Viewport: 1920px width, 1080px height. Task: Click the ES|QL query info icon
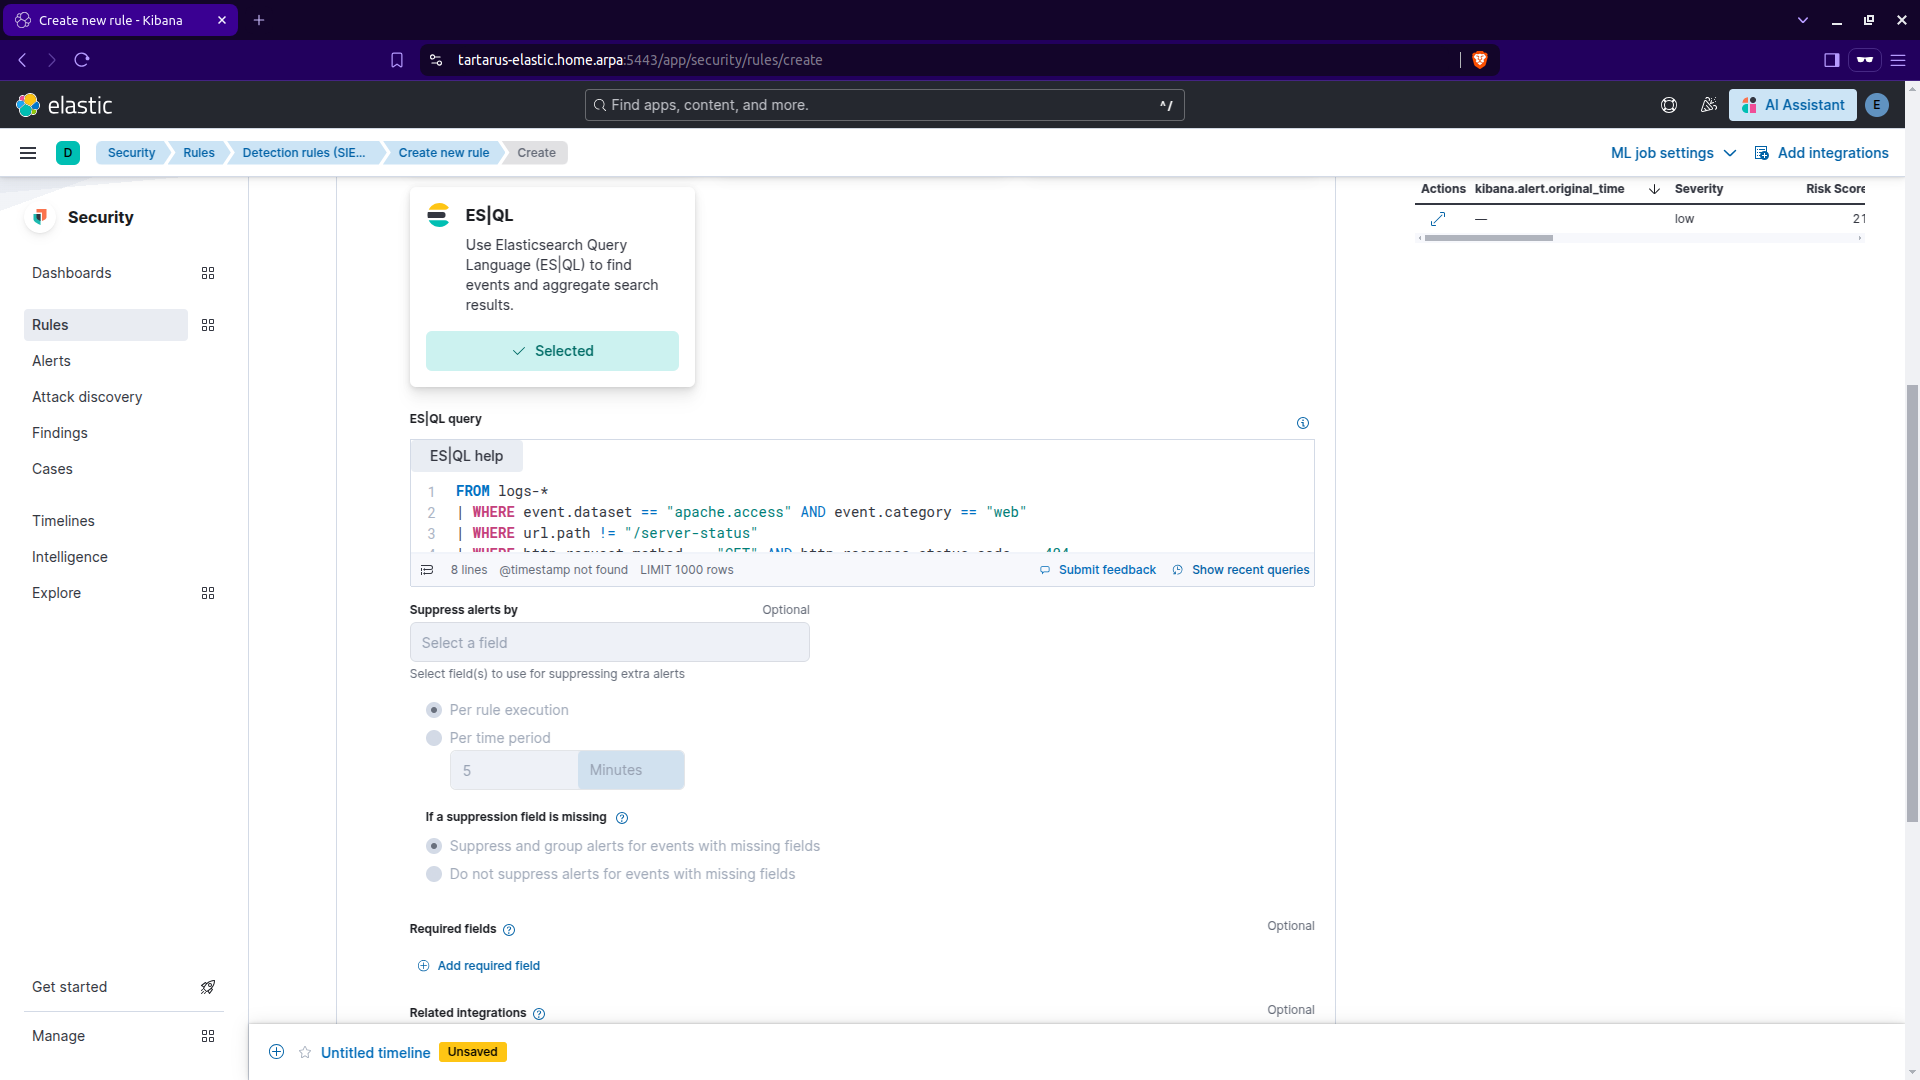pyautogui.click(x=1302, y=423)
